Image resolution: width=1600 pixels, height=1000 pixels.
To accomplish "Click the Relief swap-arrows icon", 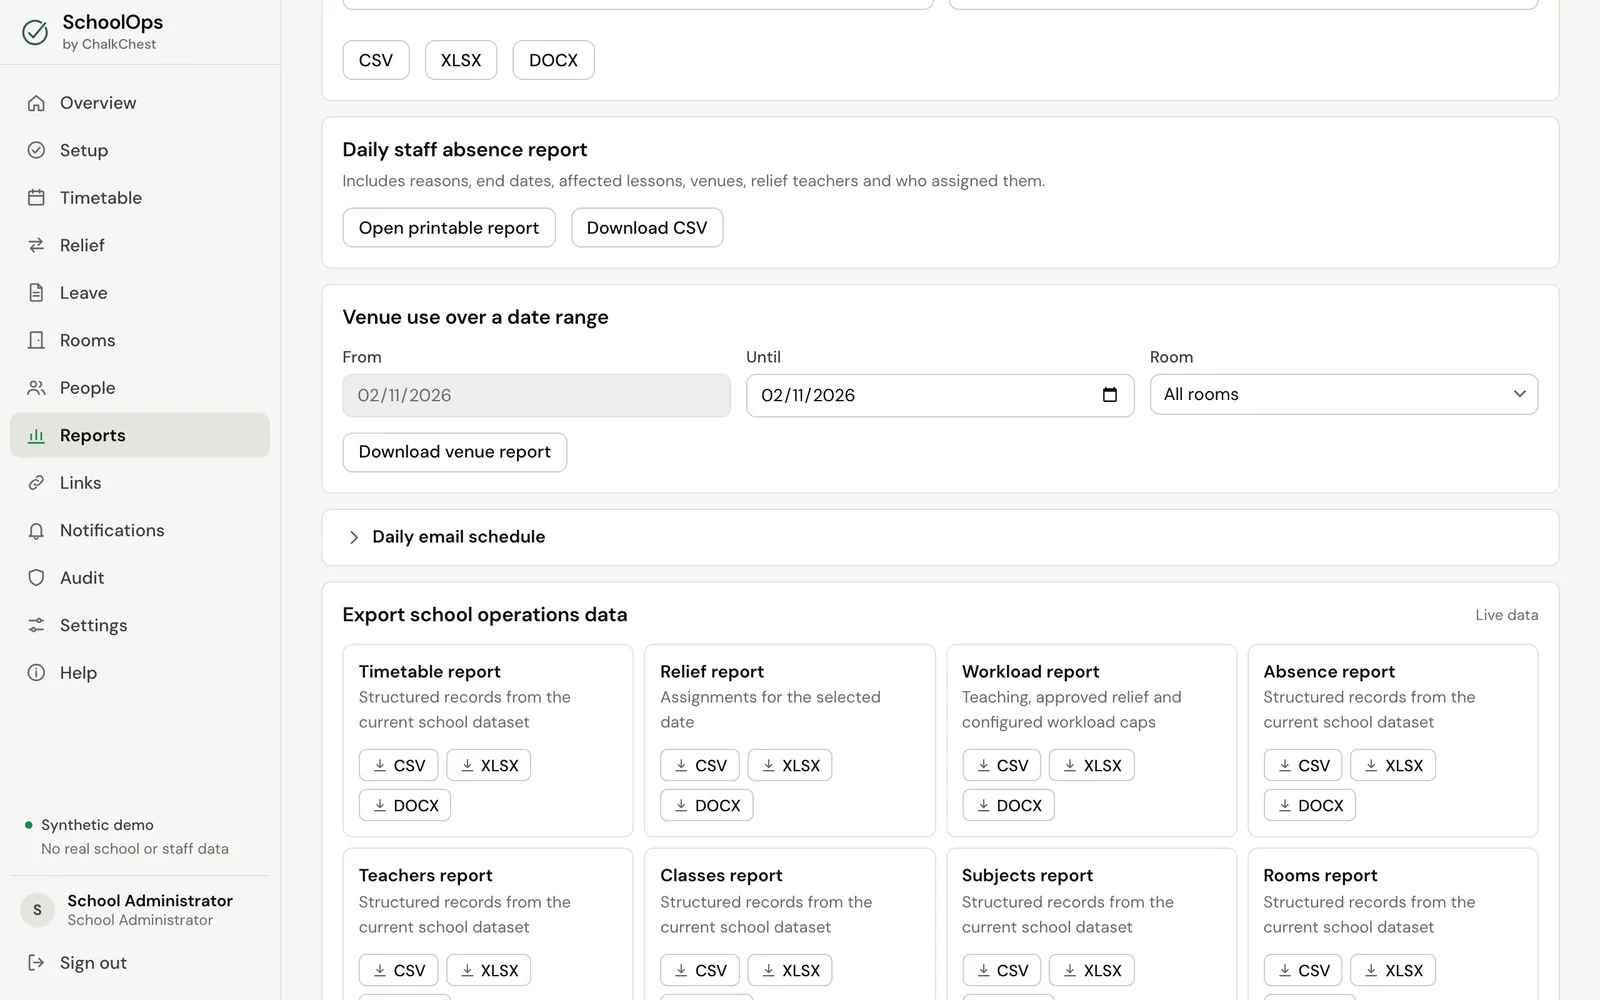I will [x=36, y=245].
